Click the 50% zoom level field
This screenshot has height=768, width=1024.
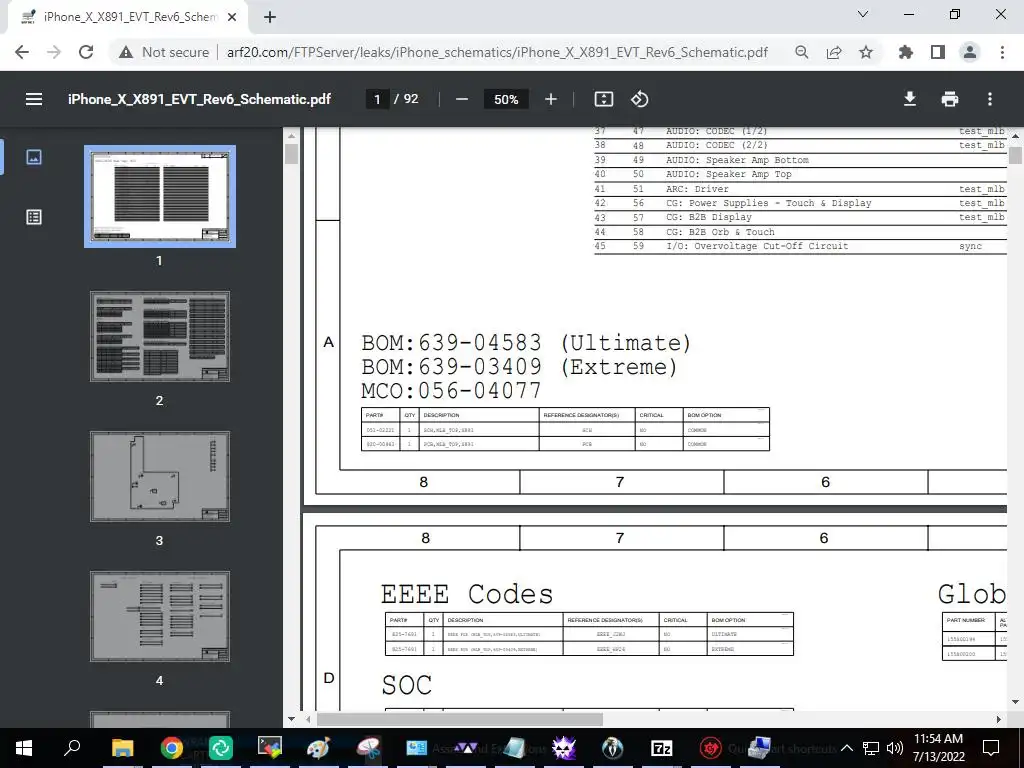point(506,99)
